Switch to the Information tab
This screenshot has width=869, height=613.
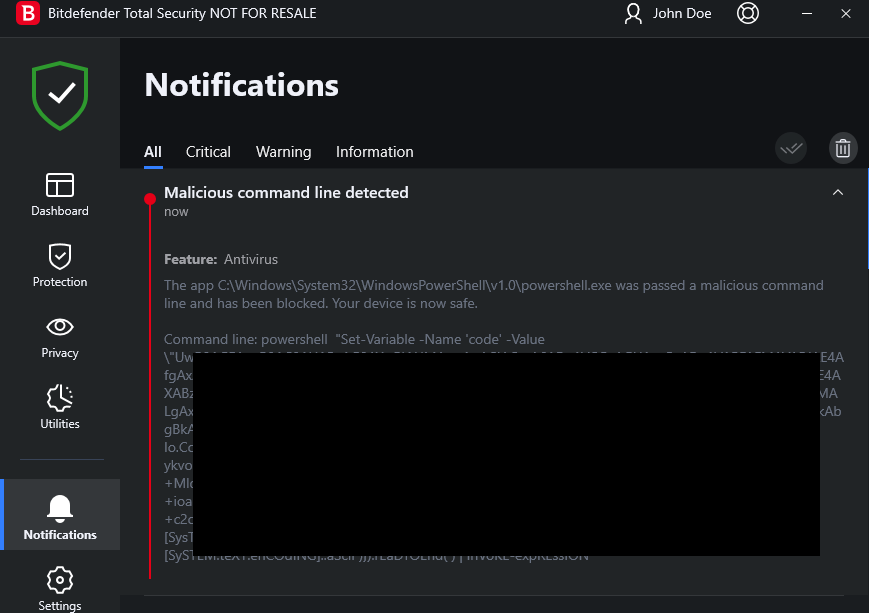point(374,152)
